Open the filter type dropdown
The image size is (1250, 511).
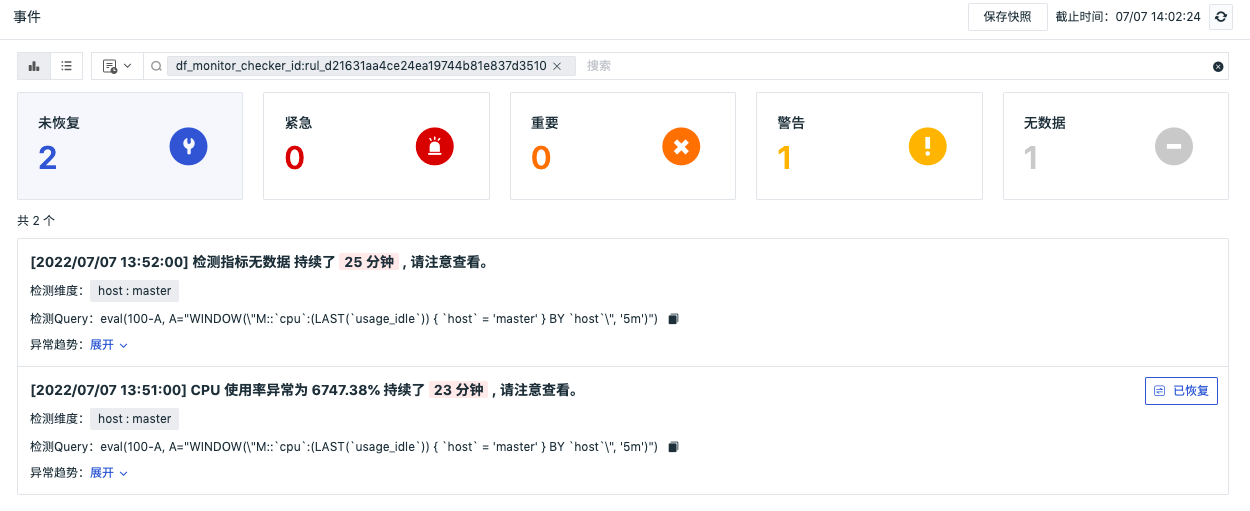point(116,66)
